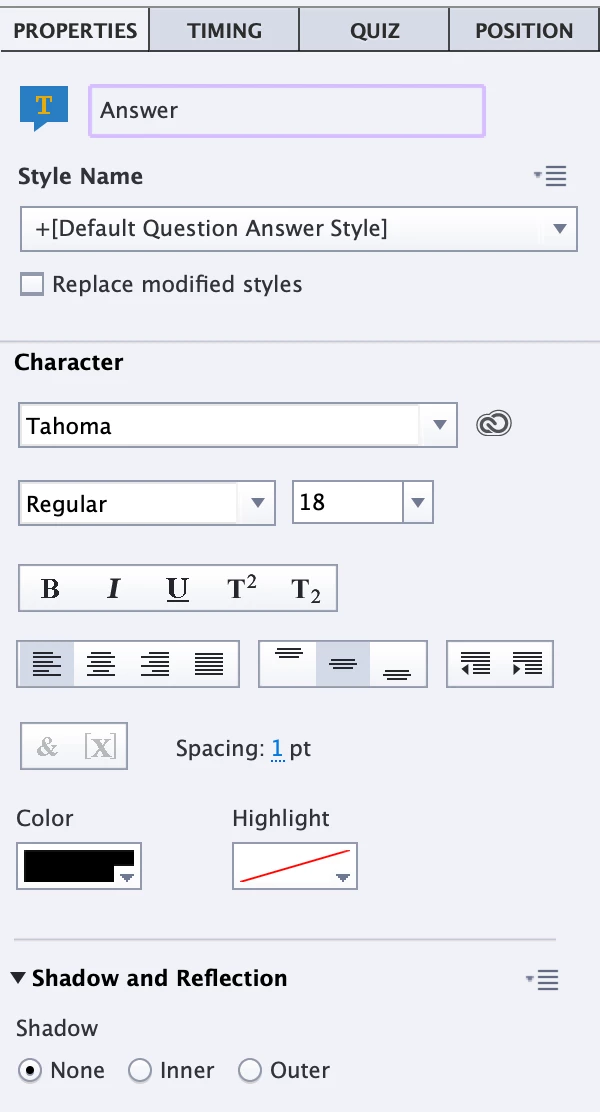
Task: Open the text Color swatch
Action: point(79,867)
